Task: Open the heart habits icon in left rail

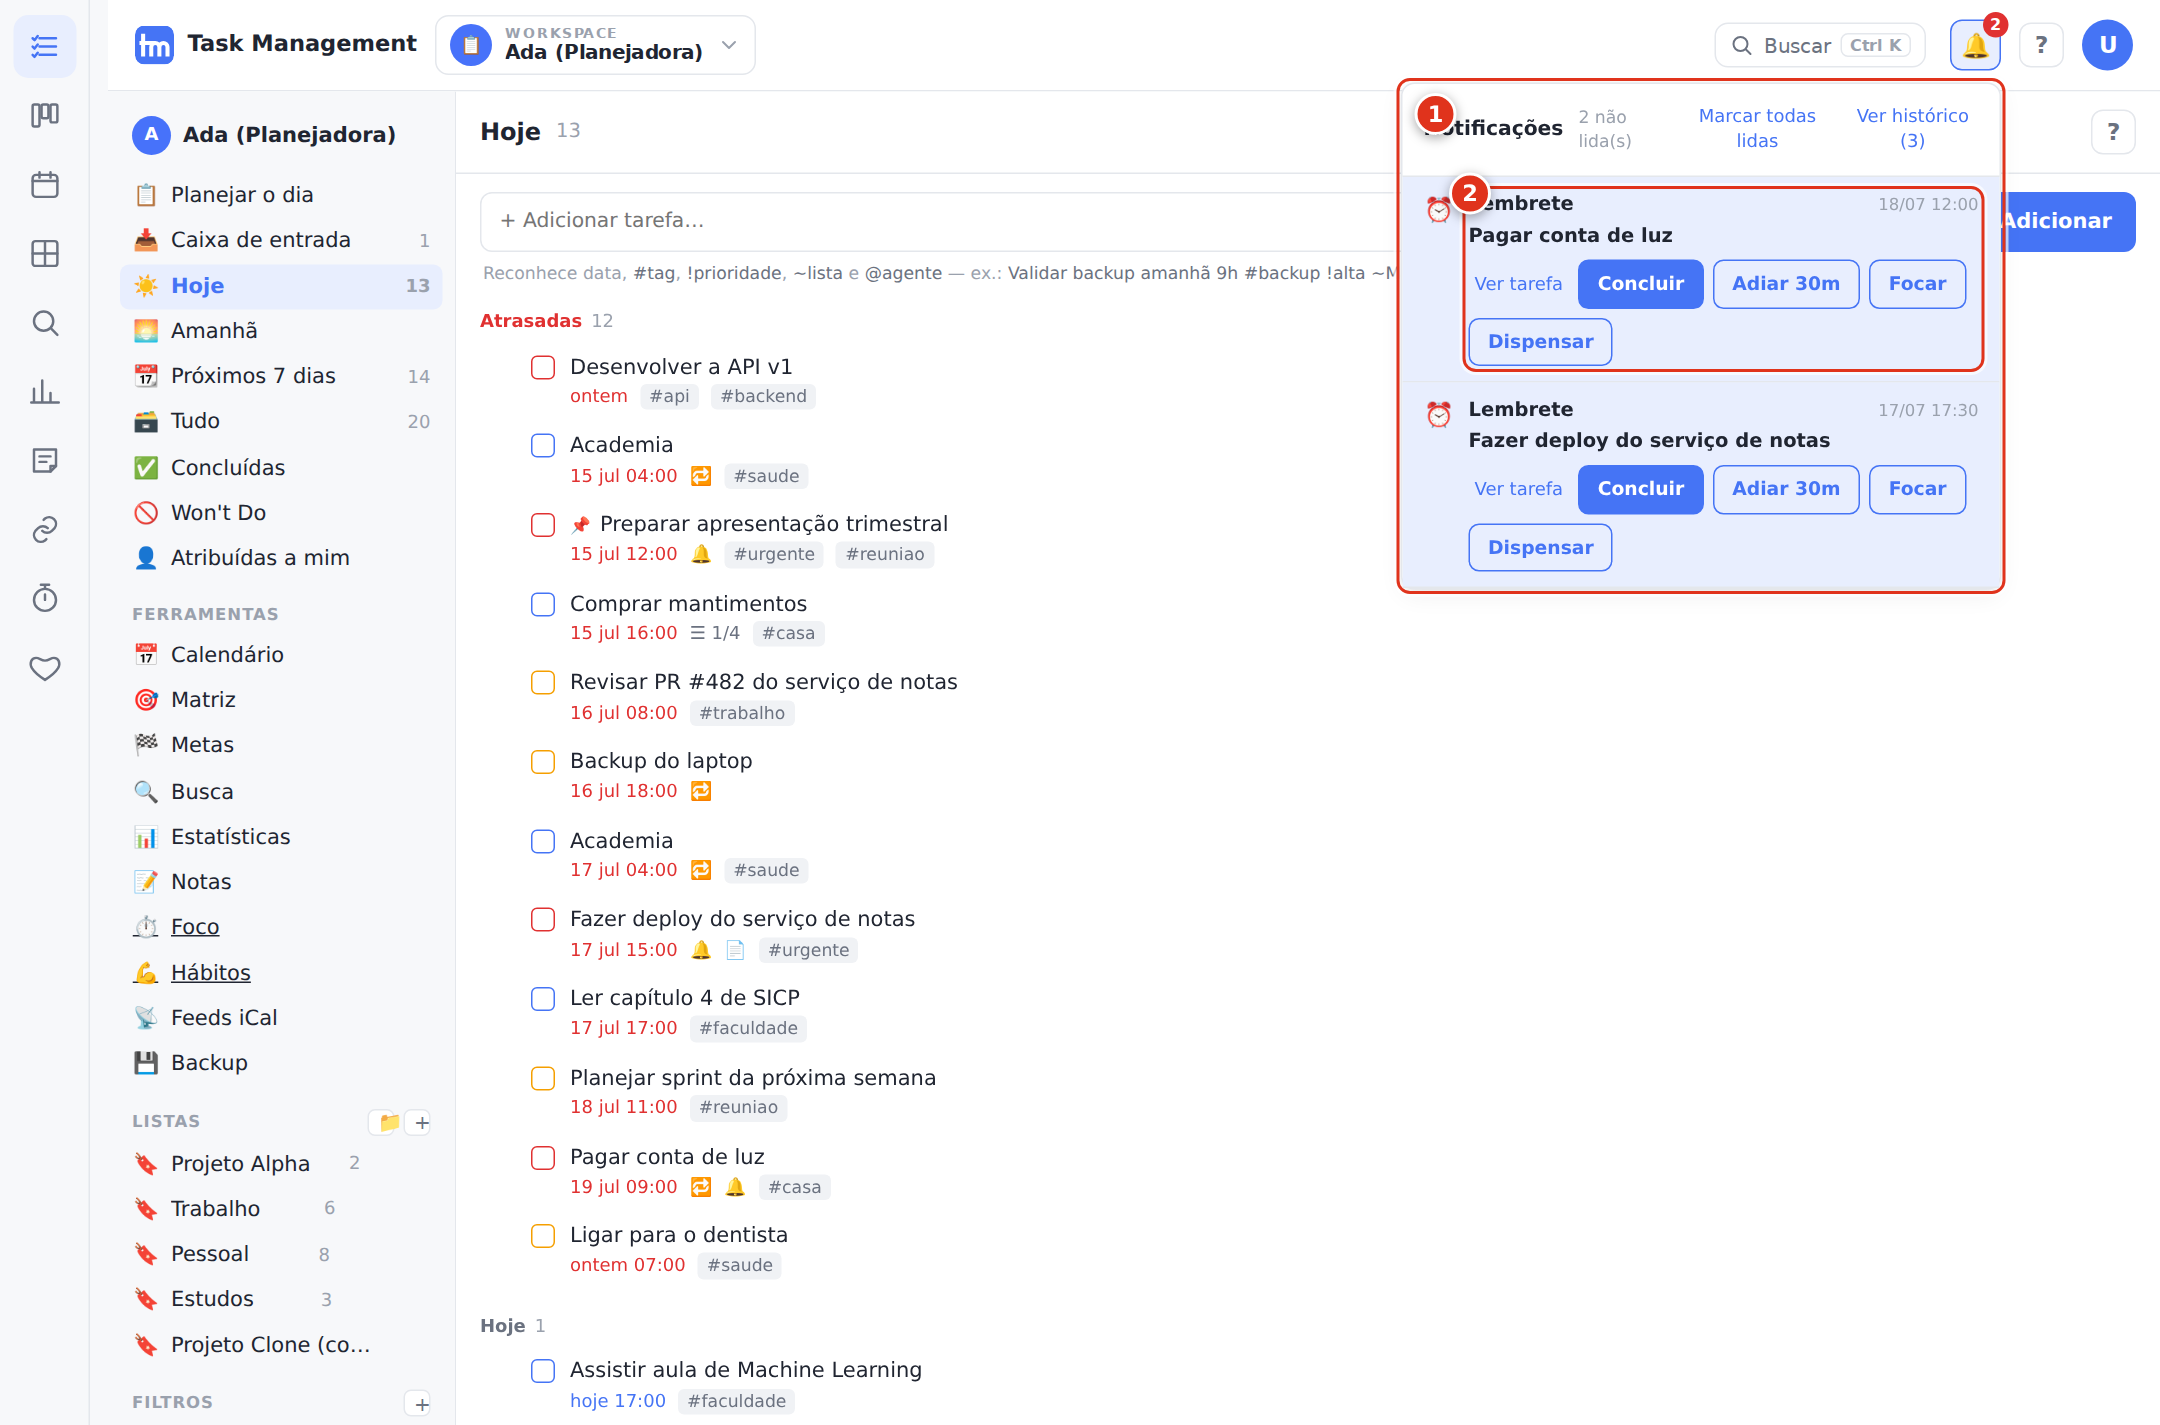Action: click(x=45, y=668)
